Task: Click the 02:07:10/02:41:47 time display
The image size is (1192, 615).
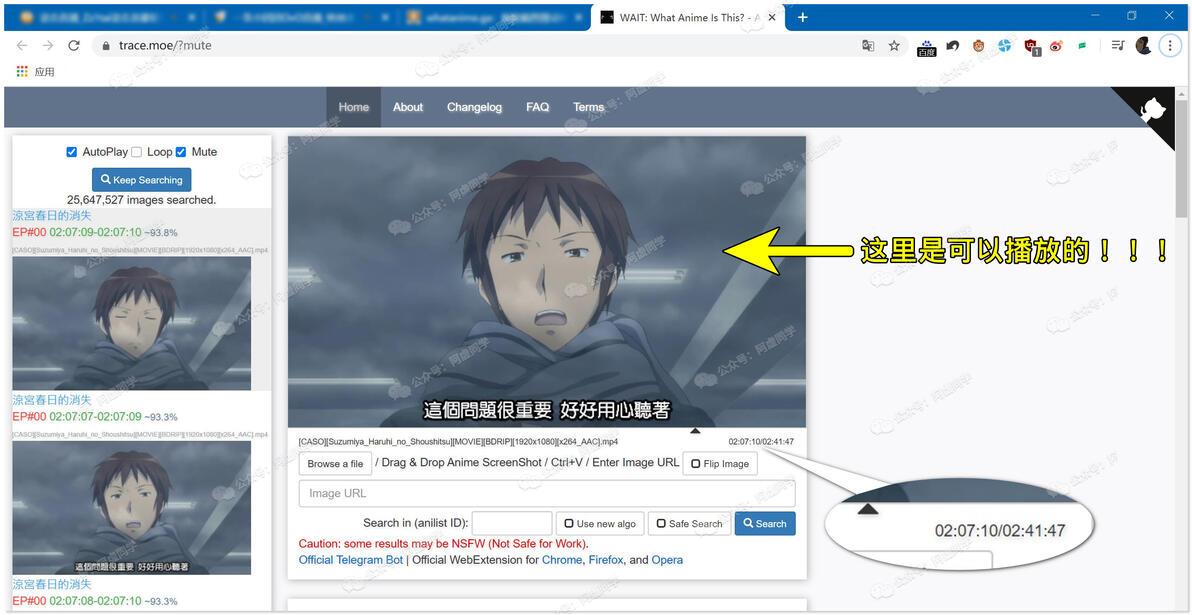Action: [761, 442]
